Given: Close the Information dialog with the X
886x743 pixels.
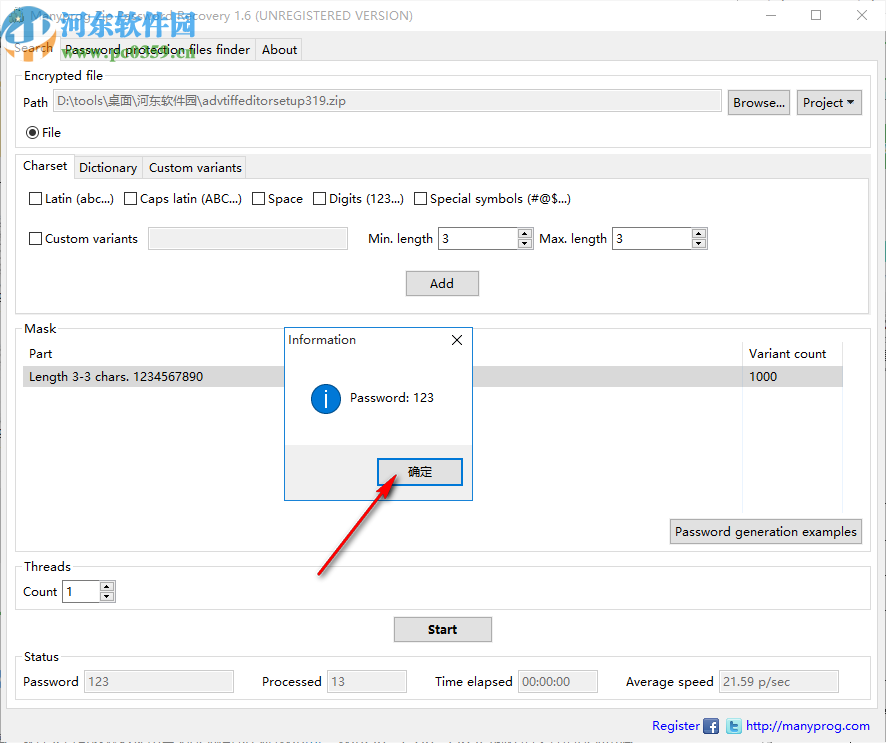Looking at the screenshot, I should (457, 340).
